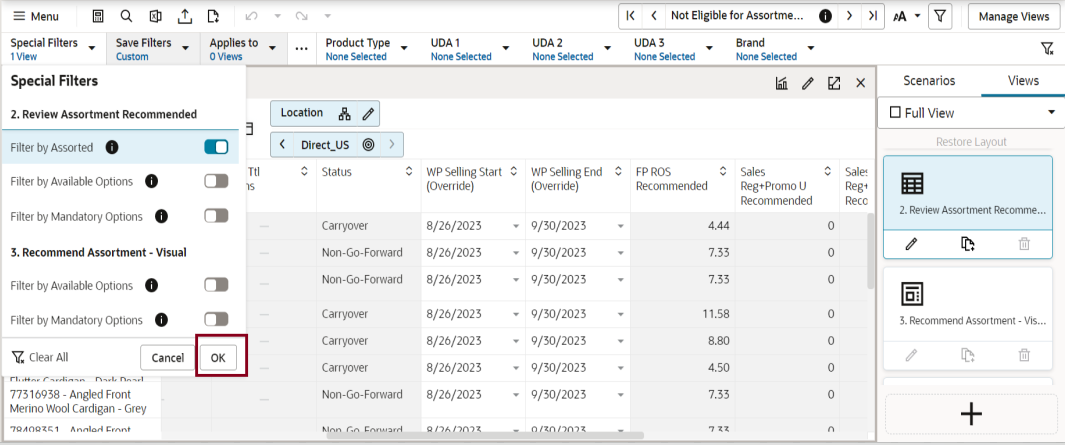
Task: Switch to the Scenarios tab
Action: pyautogui.click(x=928, y=81)
